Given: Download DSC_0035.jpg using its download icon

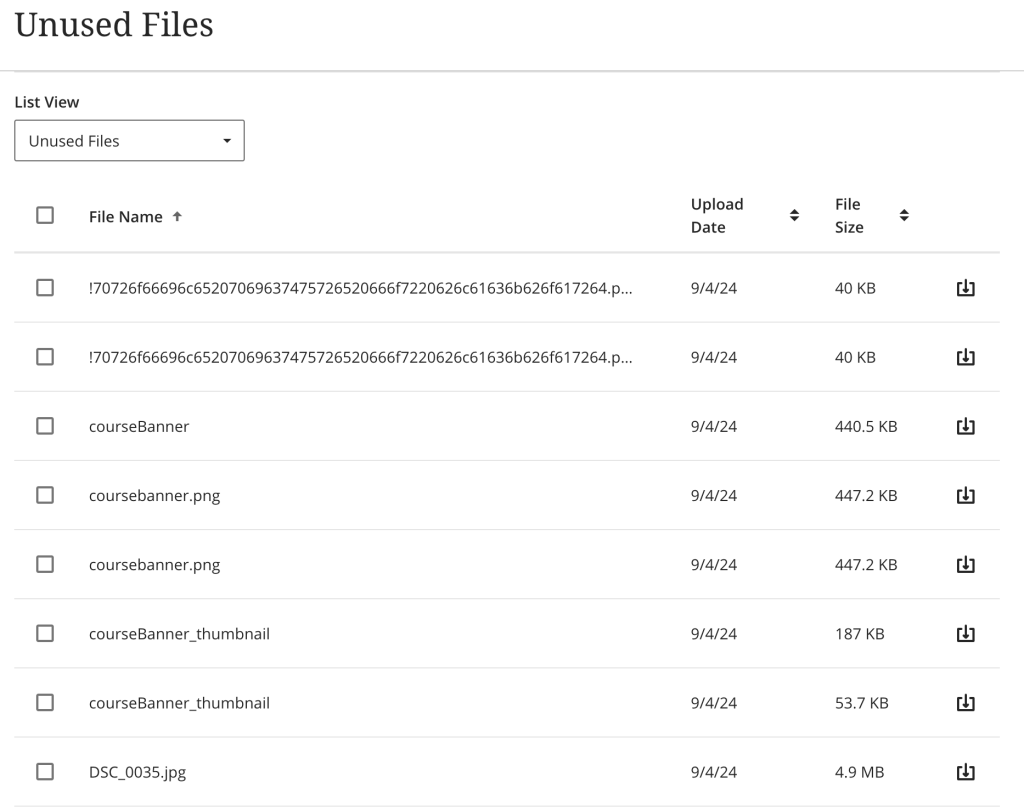Looking at the screenshot, I should pos(965,772).
